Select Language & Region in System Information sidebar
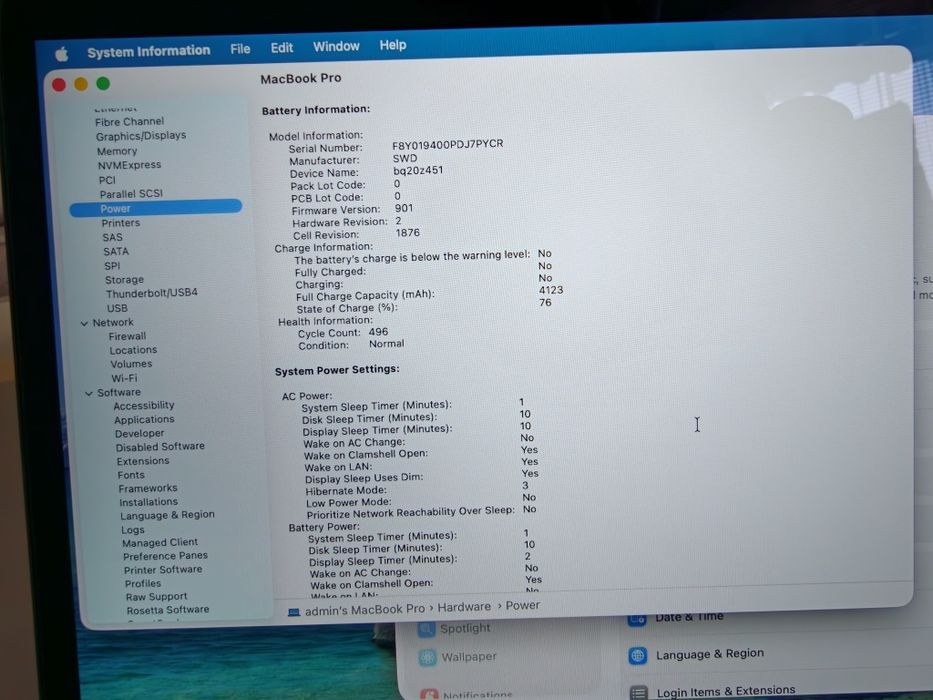This screenshot has width=933, height=700. click(x=167, y=515)
